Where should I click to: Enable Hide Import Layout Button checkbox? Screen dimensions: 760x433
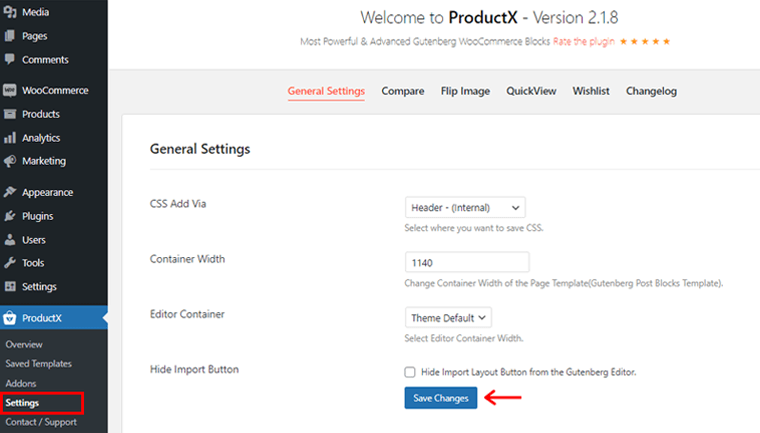(x=410, y=372)
